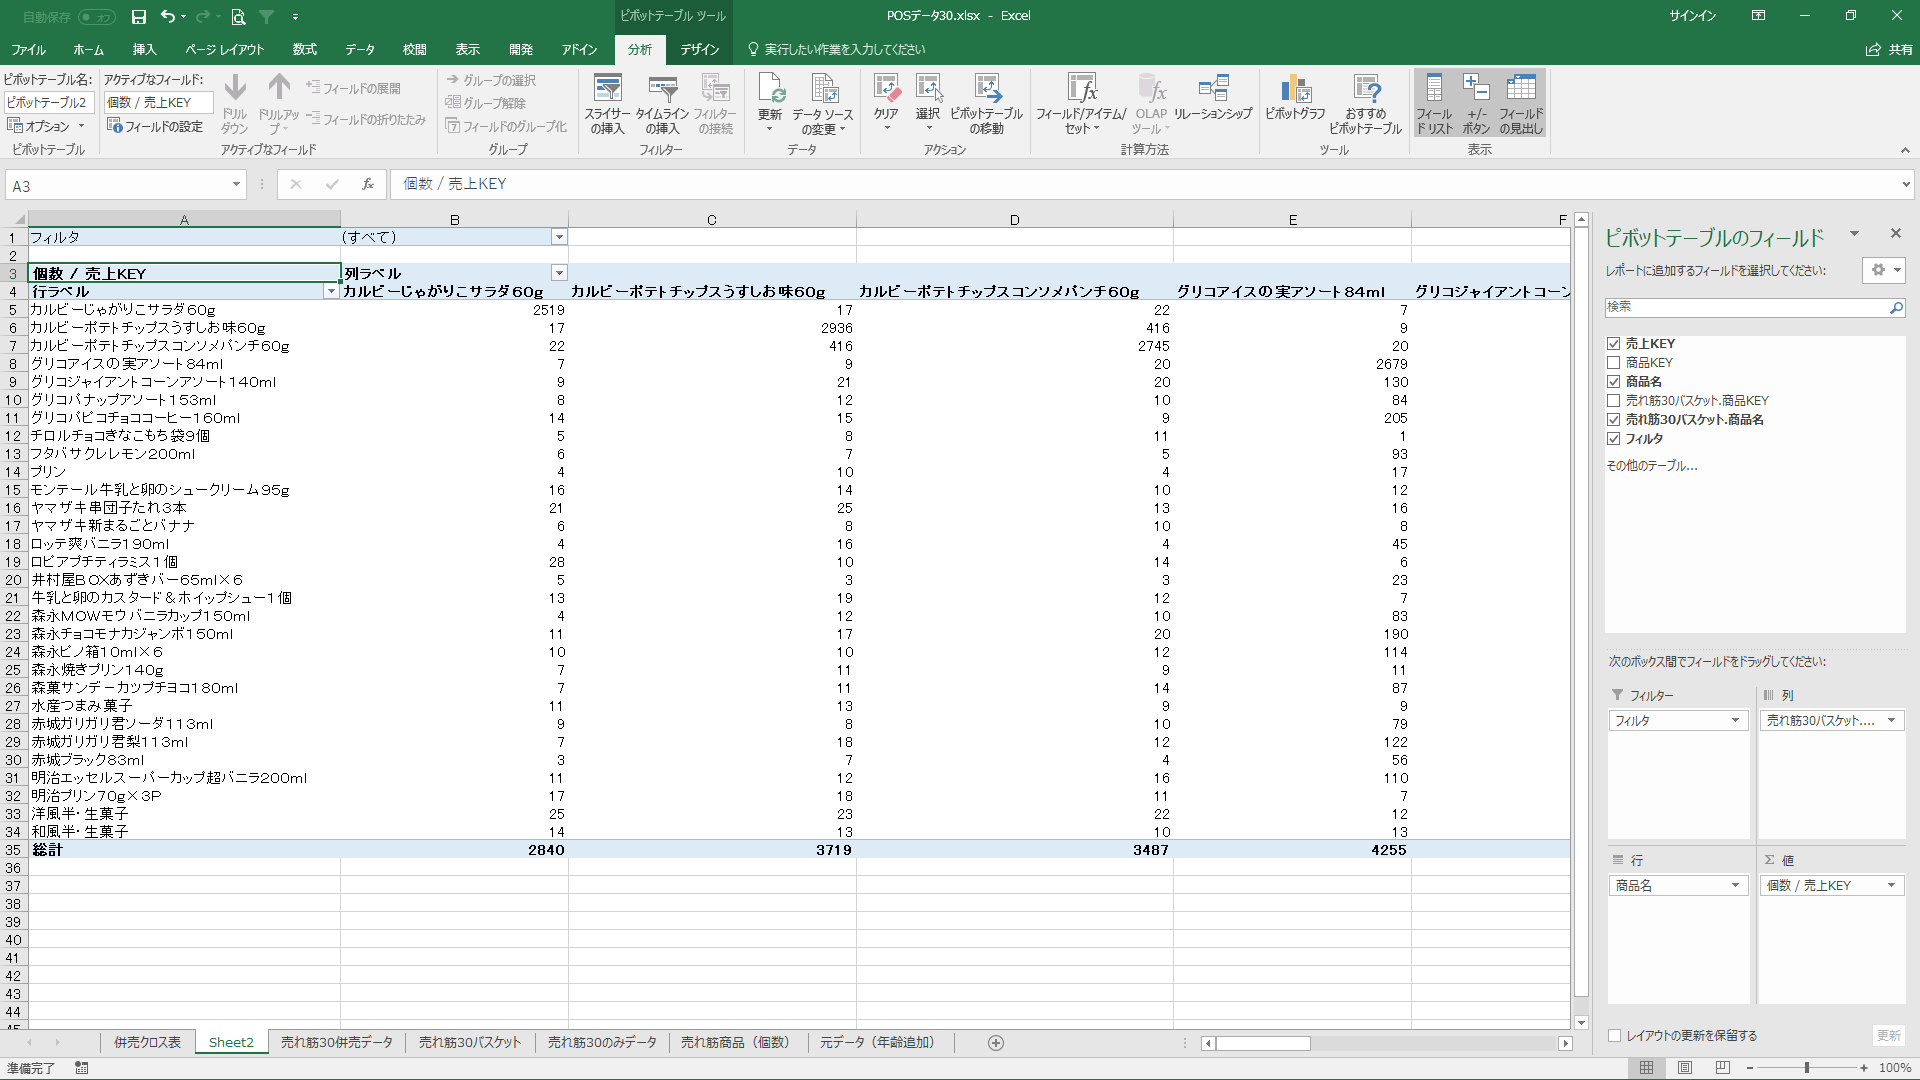Click the 共有 share button
Image resolution: width=1920 pixels, height=1080 pixels.
coord(1889,50)
